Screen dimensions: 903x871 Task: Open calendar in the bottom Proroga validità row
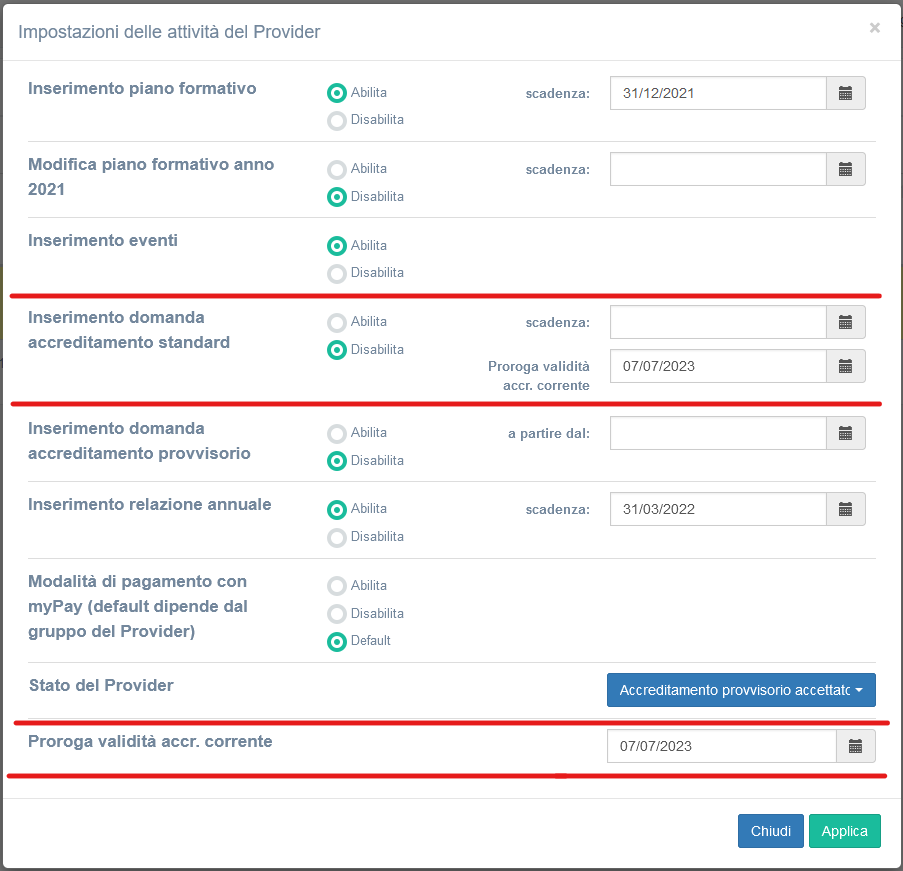(x=855, y=747)
